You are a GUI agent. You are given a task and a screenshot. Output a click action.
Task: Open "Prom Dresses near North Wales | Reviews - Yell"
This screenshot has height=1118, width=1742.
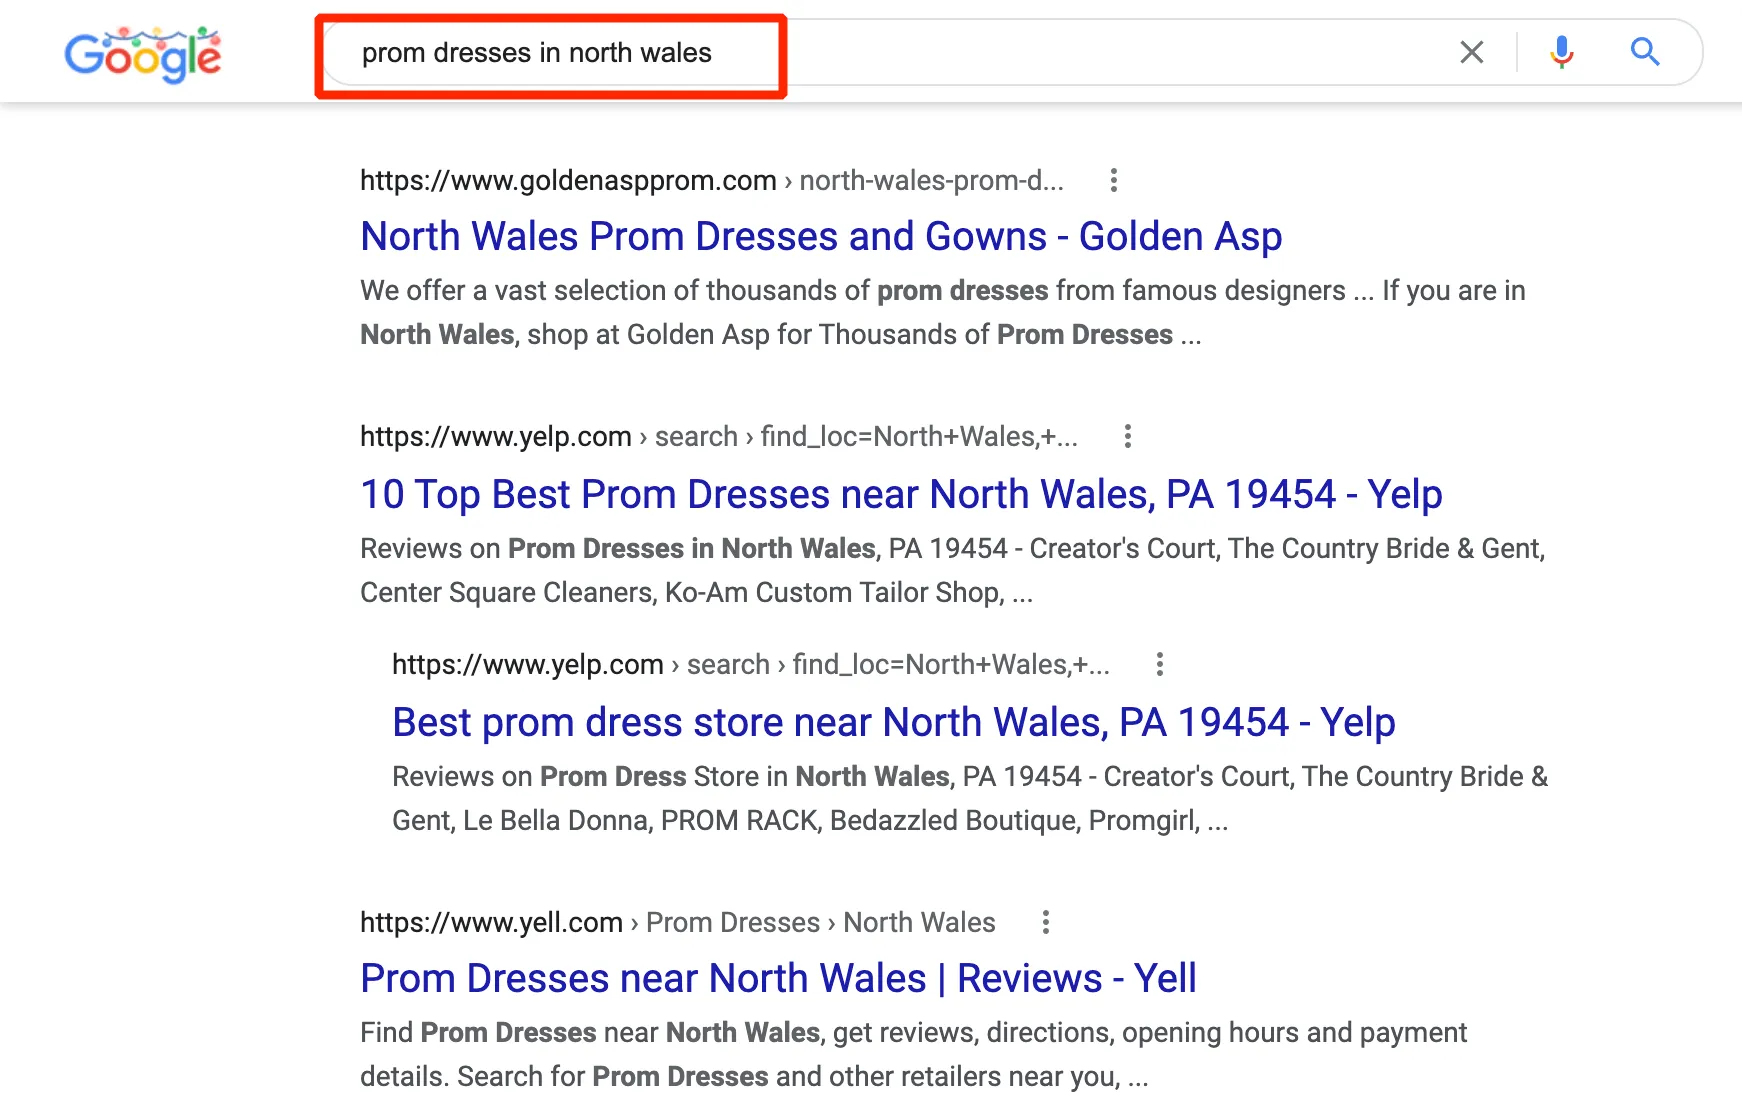click(777, 979)
